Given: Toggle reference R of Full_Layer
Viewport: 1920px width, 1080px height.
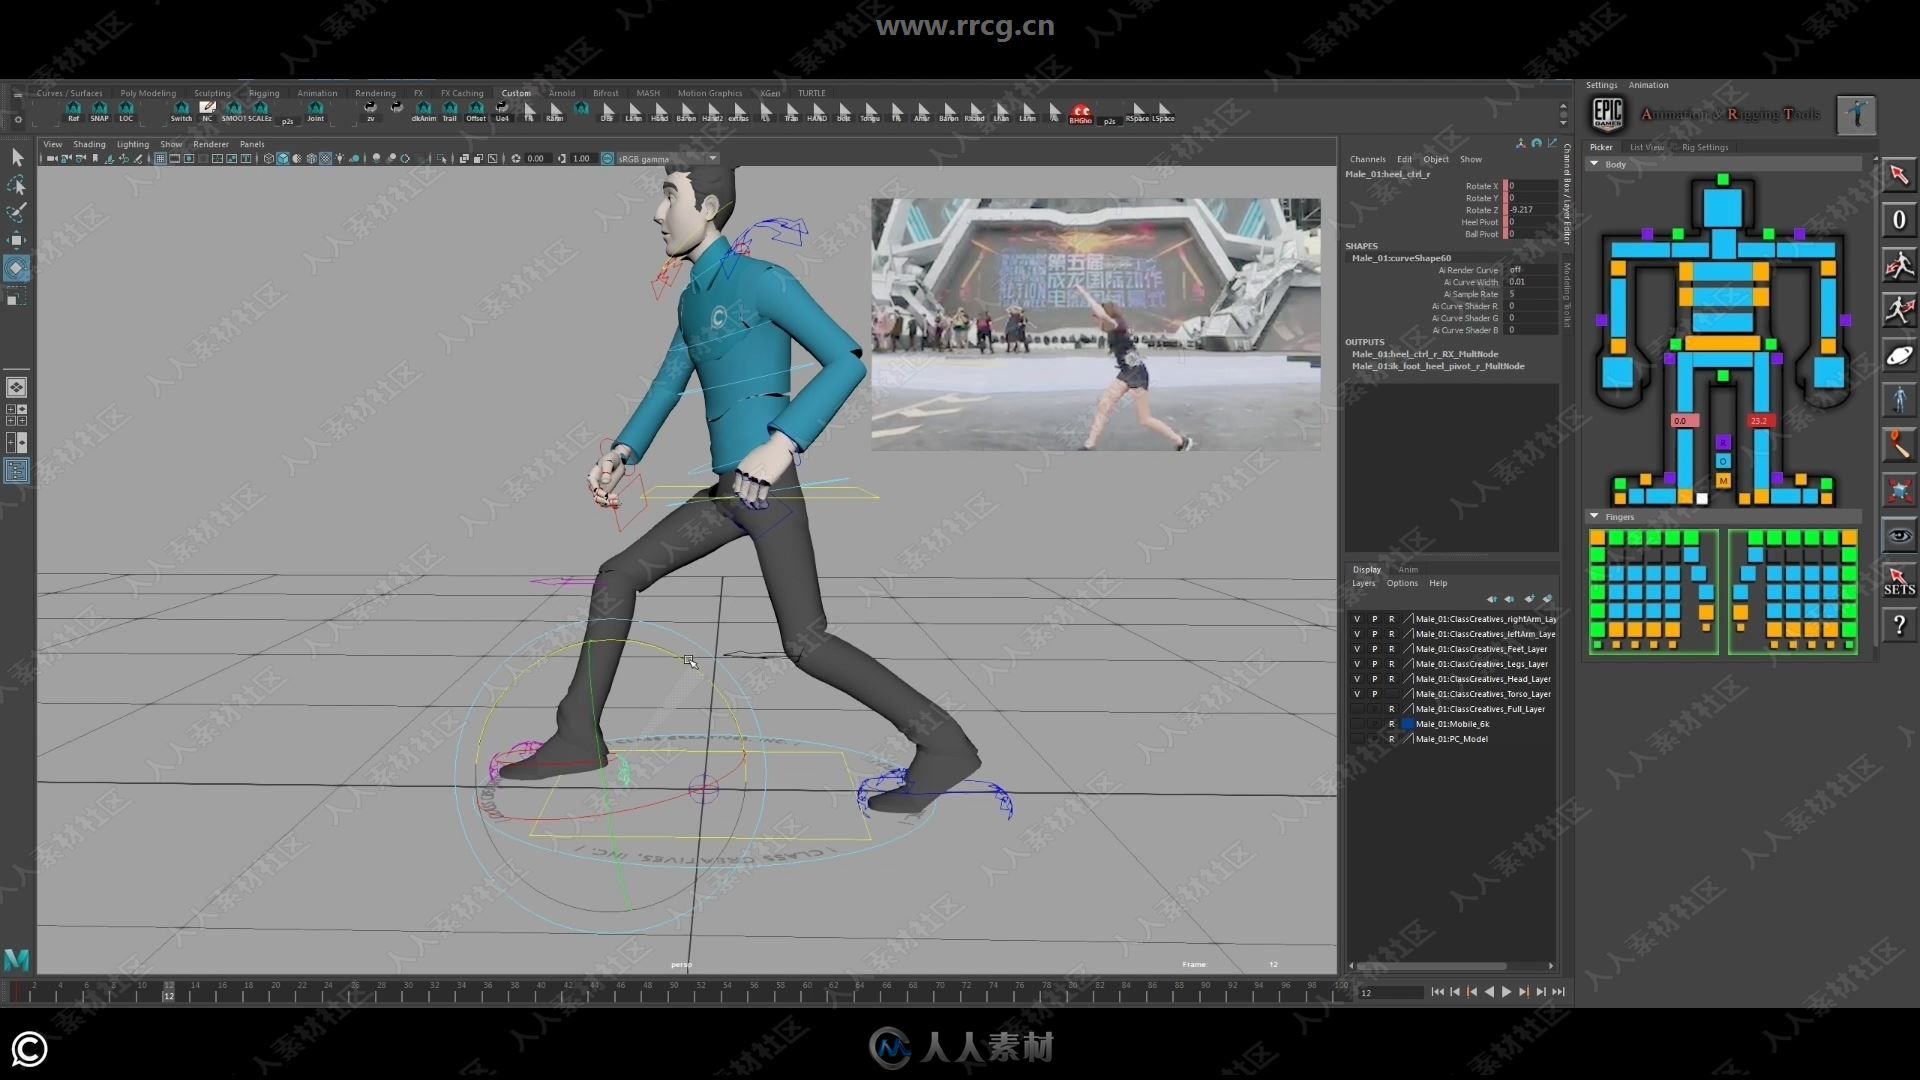Looking at the screenshot, I should pos(1391,709).
